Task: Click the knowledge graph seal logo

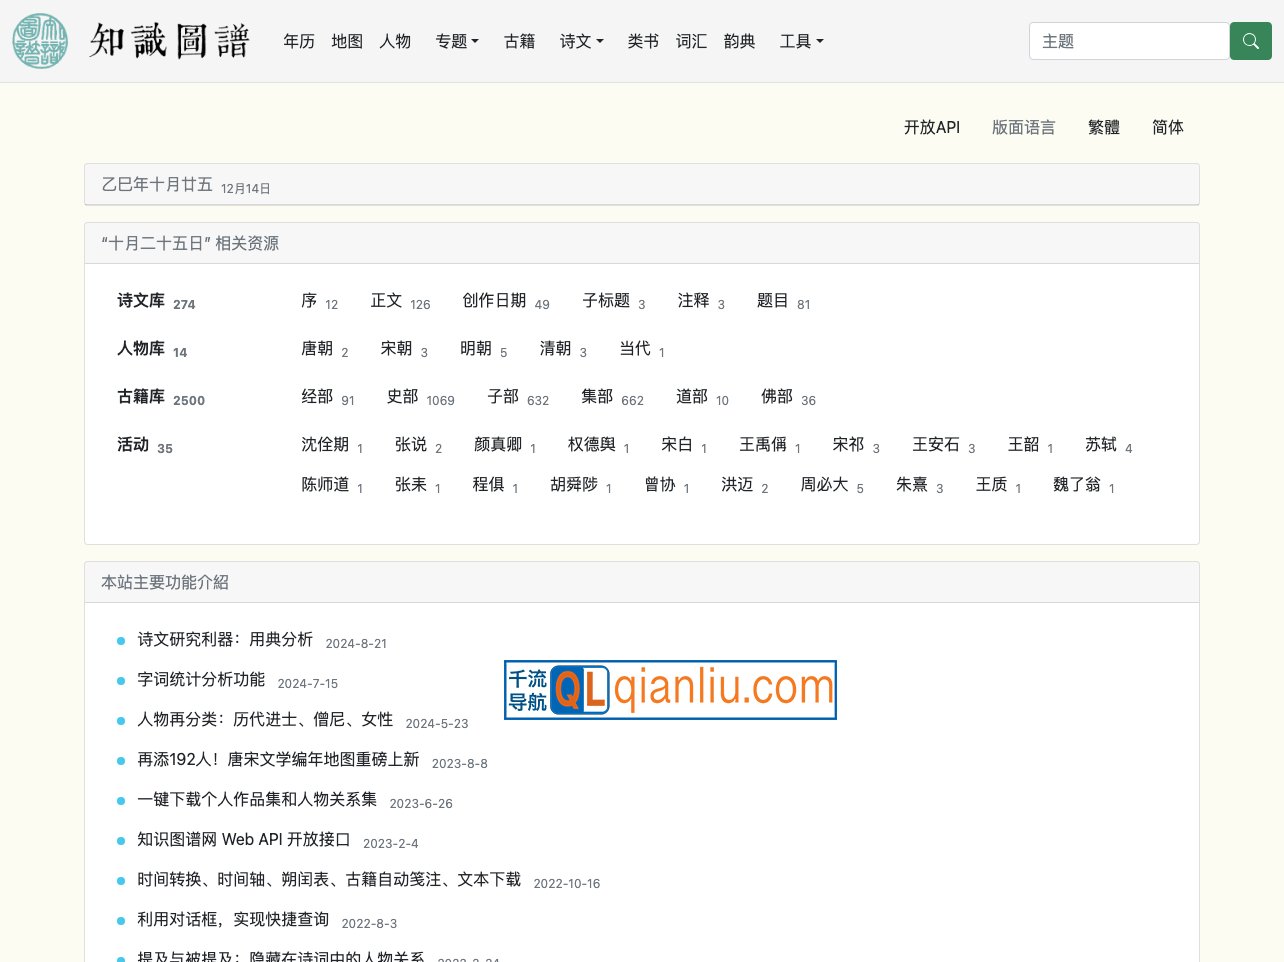Action: (39, 41)
